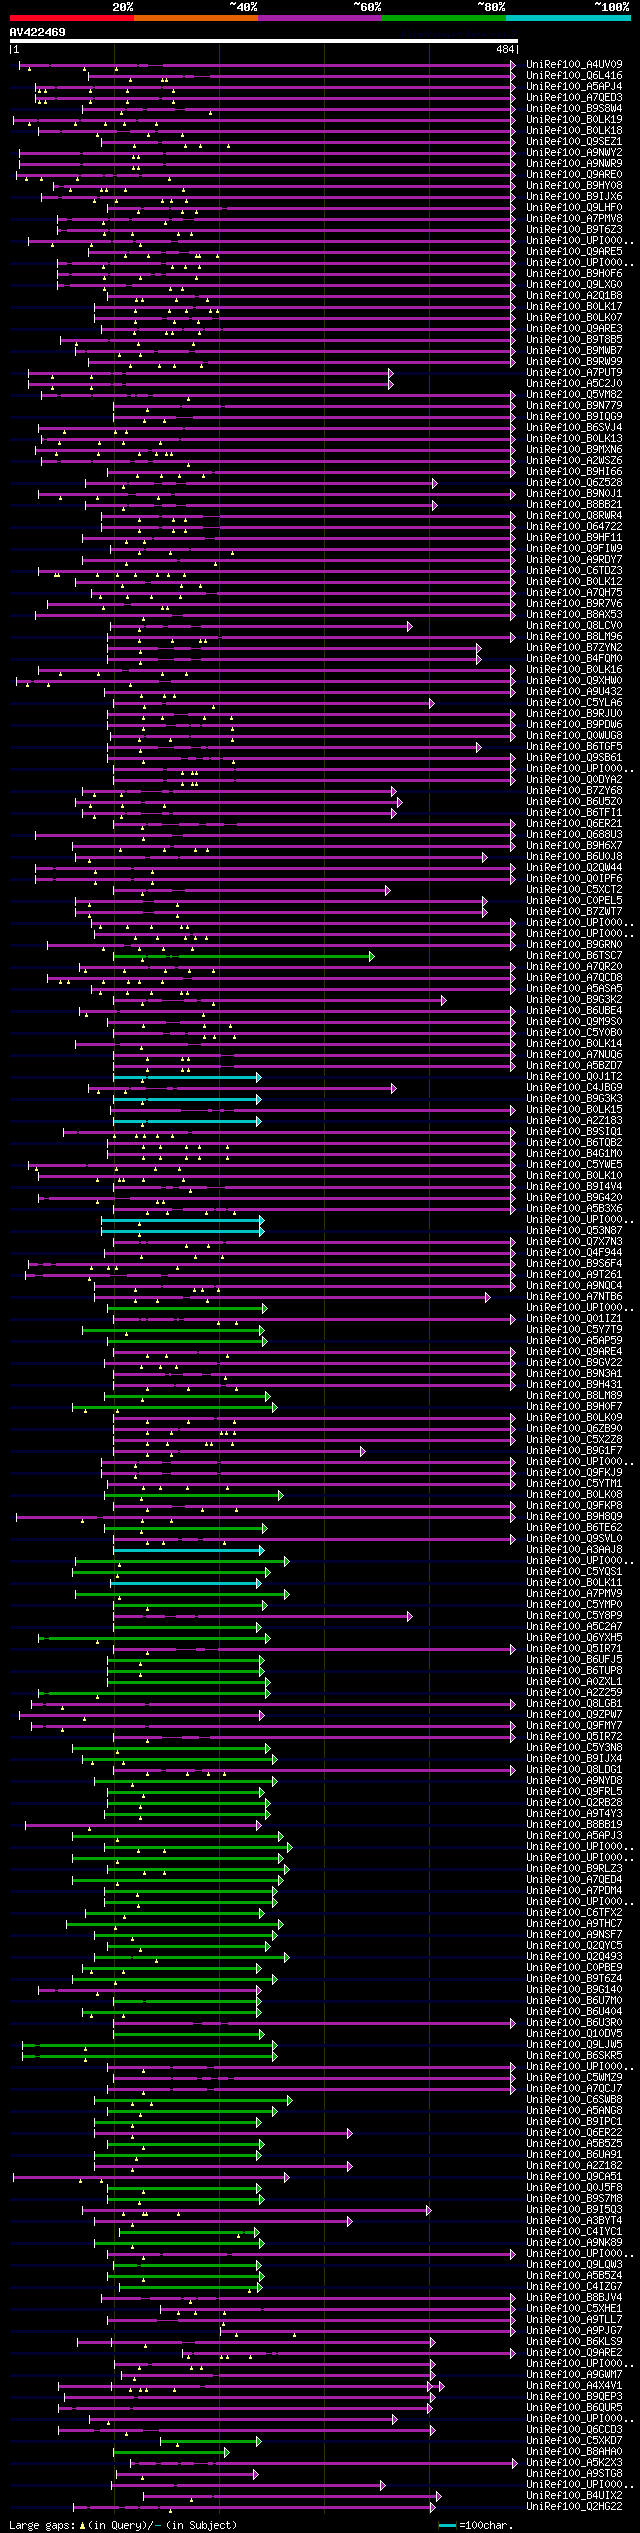640x2533 pixels.
Task: Select the UniRef100_Q53N87 label
Action: tap(574, 1231)
